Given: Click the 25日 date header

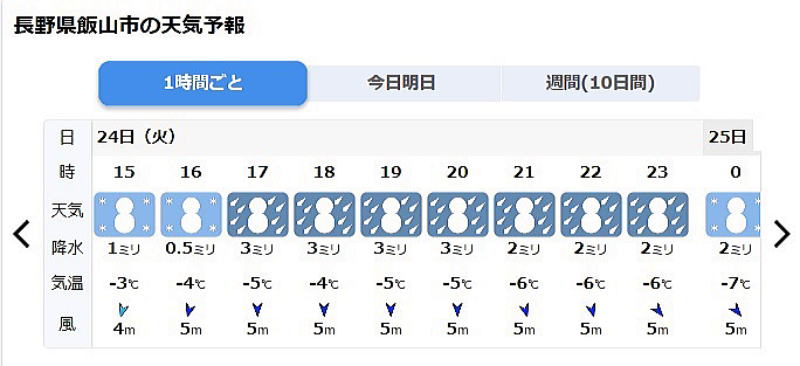Looking at the screenshot, I should point(727,137).
